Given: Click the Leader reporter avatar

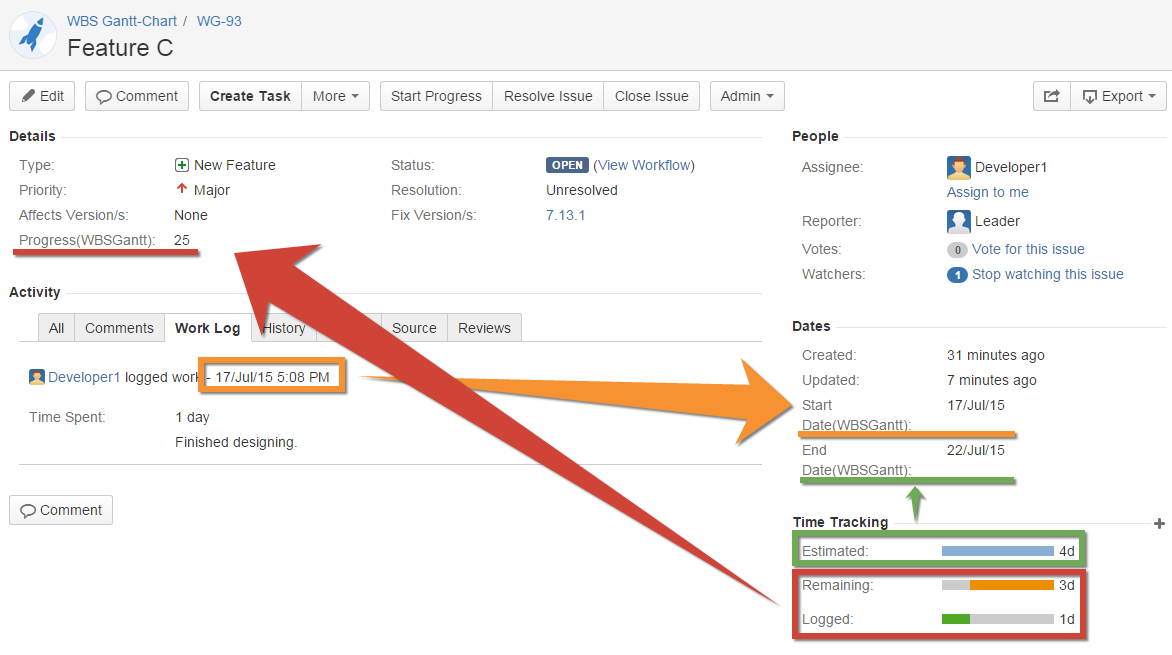Looking at the screenshot, I should 958,221.
